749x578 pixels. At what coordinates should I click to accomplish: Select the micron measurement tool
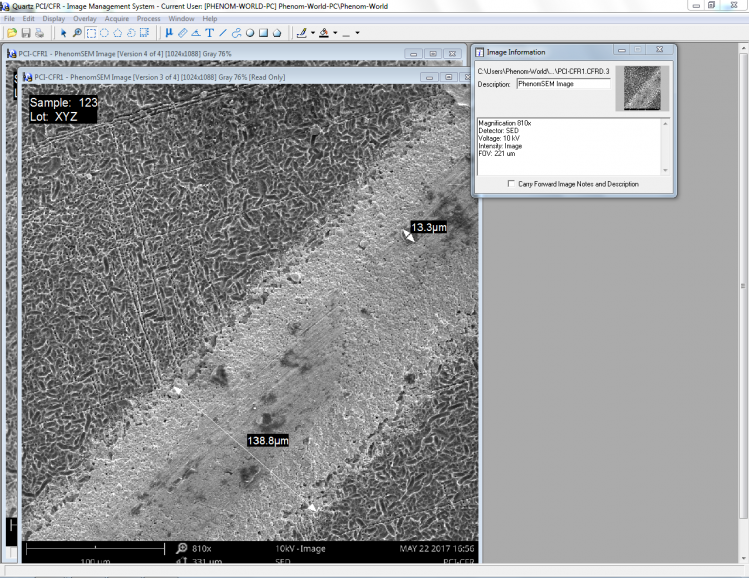point(168,33)
